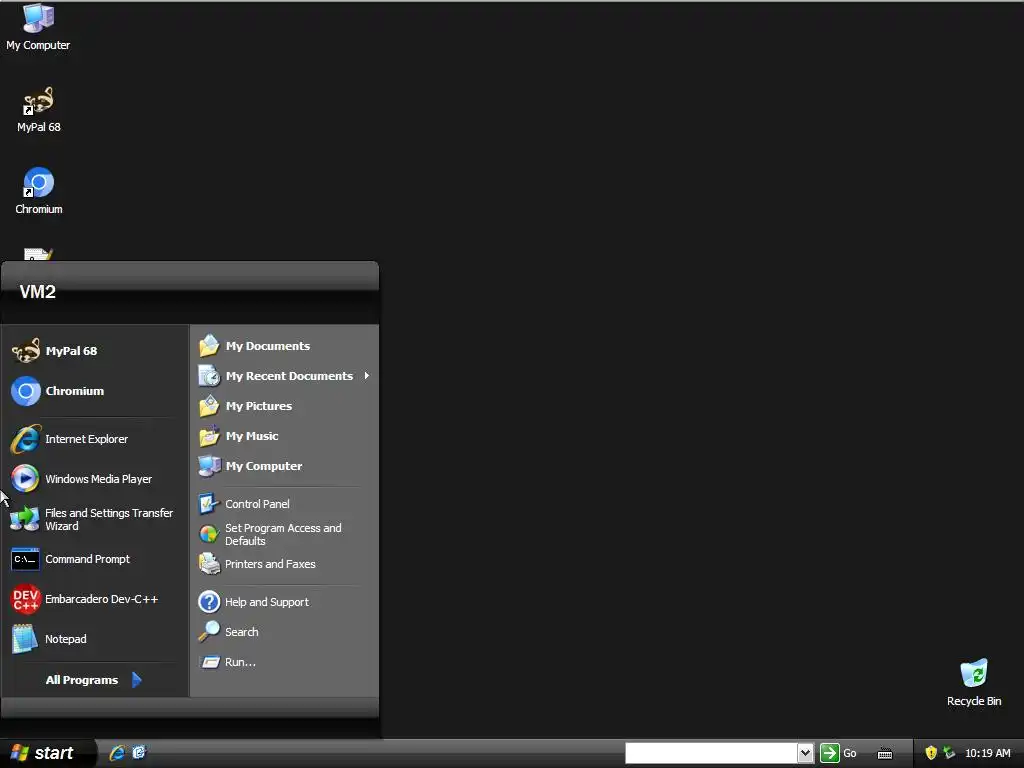The width and height of the screenshot is (1024, 768).
Task: Click the VM2 user name header
Action: tap(38, 292)
